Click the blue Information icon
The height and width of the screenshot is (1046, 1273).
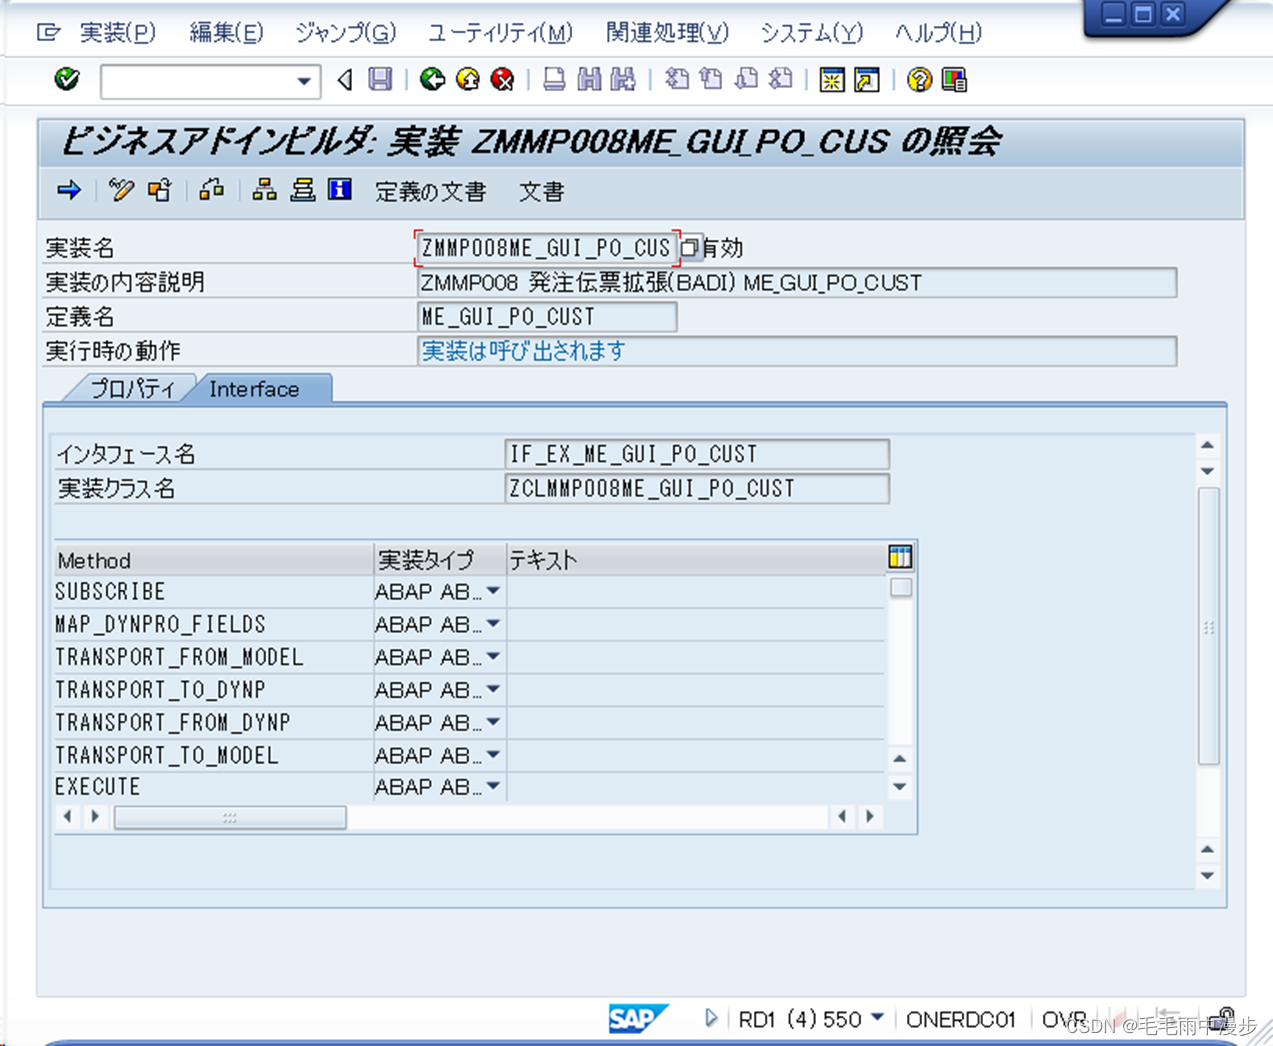pos(340,190)
